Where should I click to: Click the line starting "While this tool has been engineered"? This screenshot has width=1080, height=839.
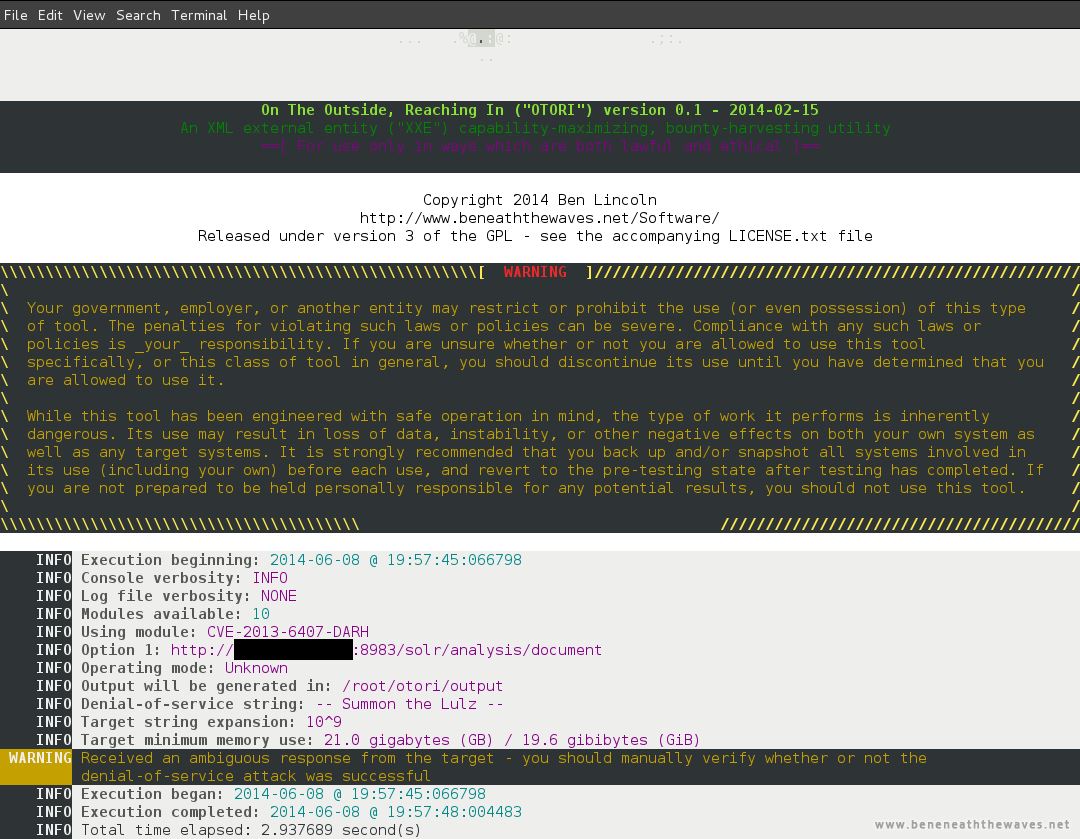pos(508,416)
